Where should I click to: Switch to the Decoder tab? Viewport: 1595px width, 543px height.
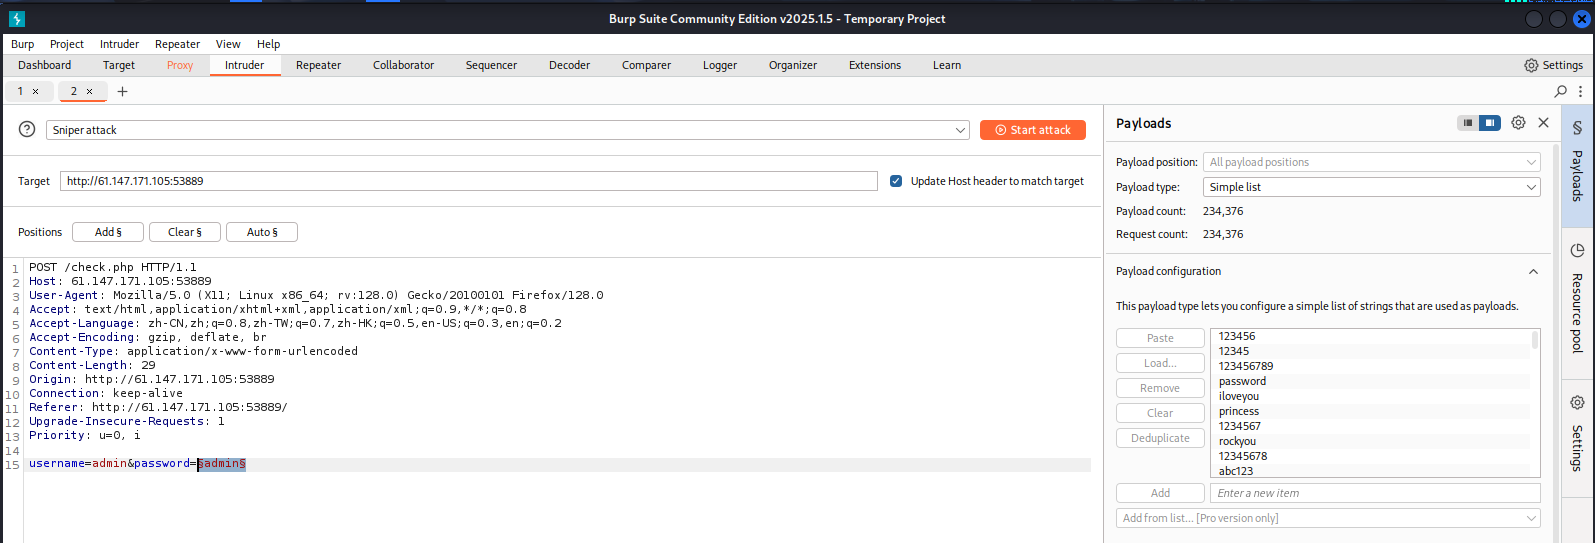point(569,65)
